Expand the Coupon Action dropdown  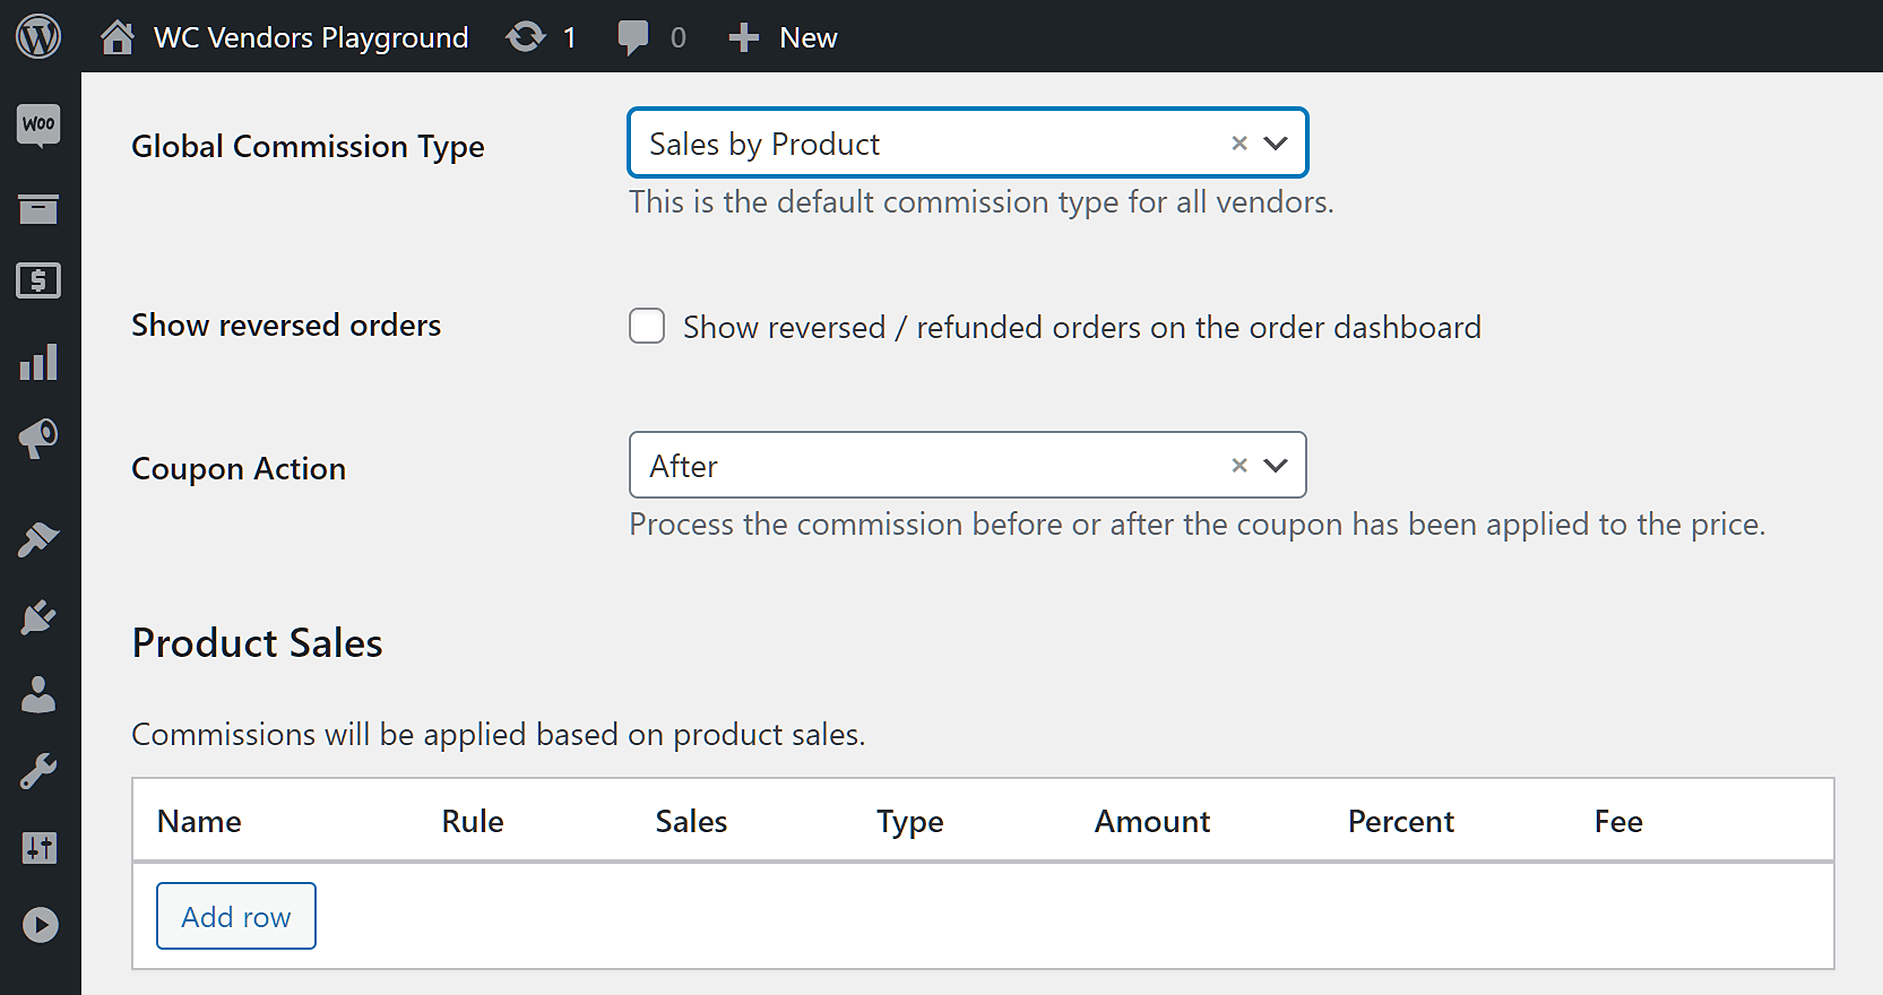(x=1275, y=465)
